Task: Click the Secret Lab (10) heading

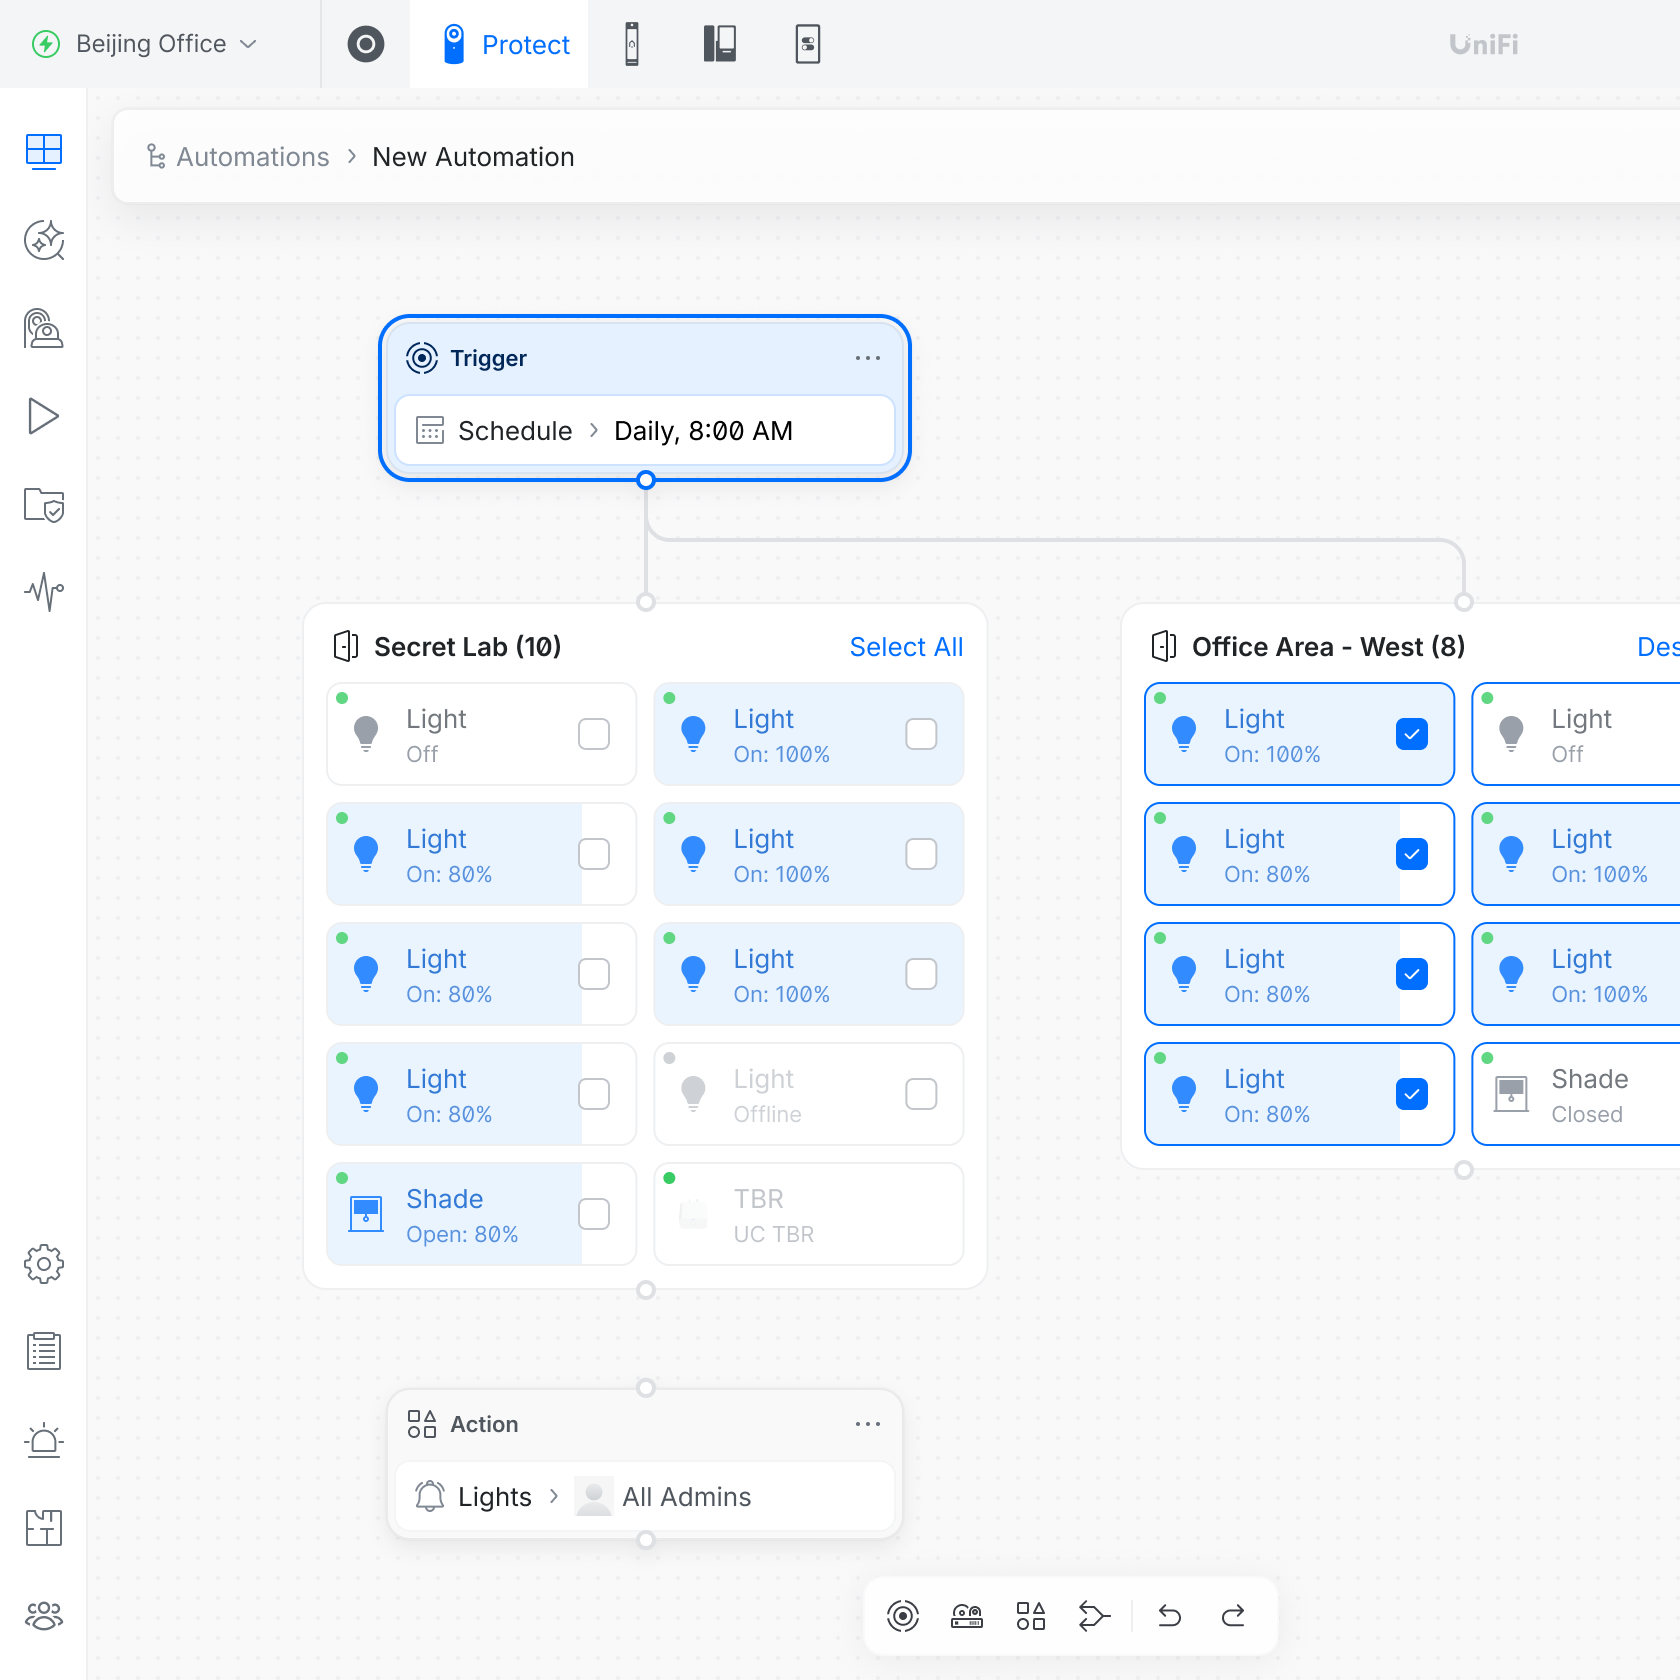Action: click(467, 647)
